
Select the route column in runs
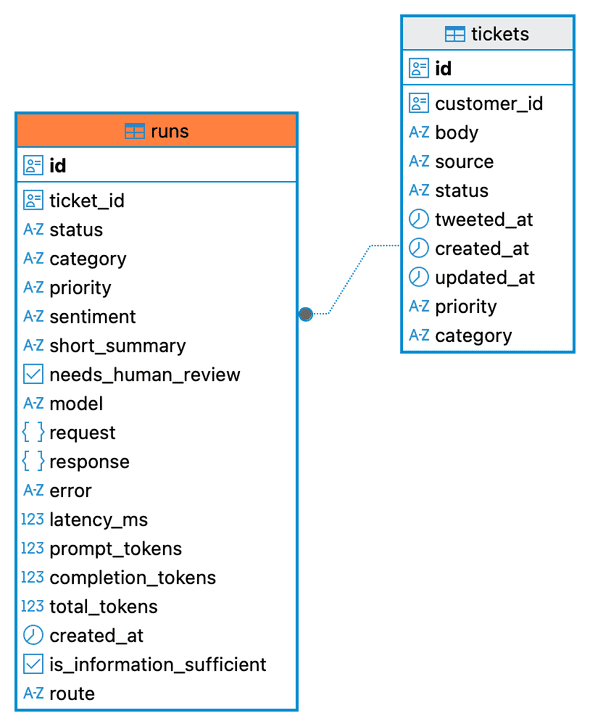[157, 694]
